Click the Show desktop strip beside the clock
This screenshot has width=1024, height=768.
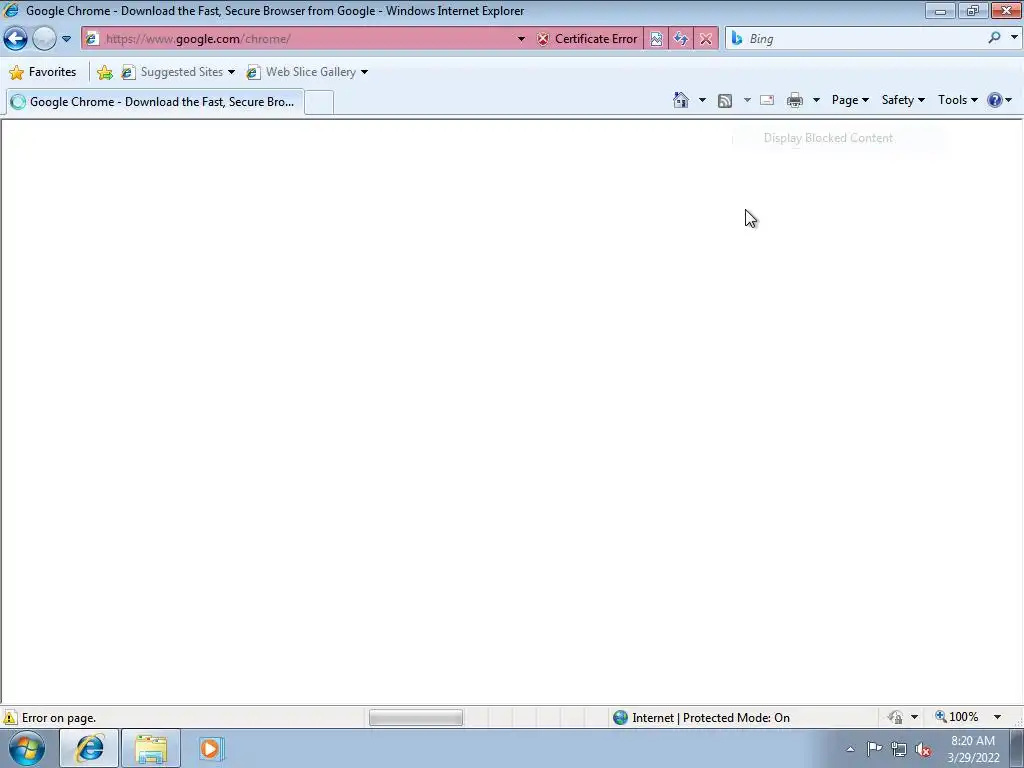pyautogui.click(x=1018, y=749)
